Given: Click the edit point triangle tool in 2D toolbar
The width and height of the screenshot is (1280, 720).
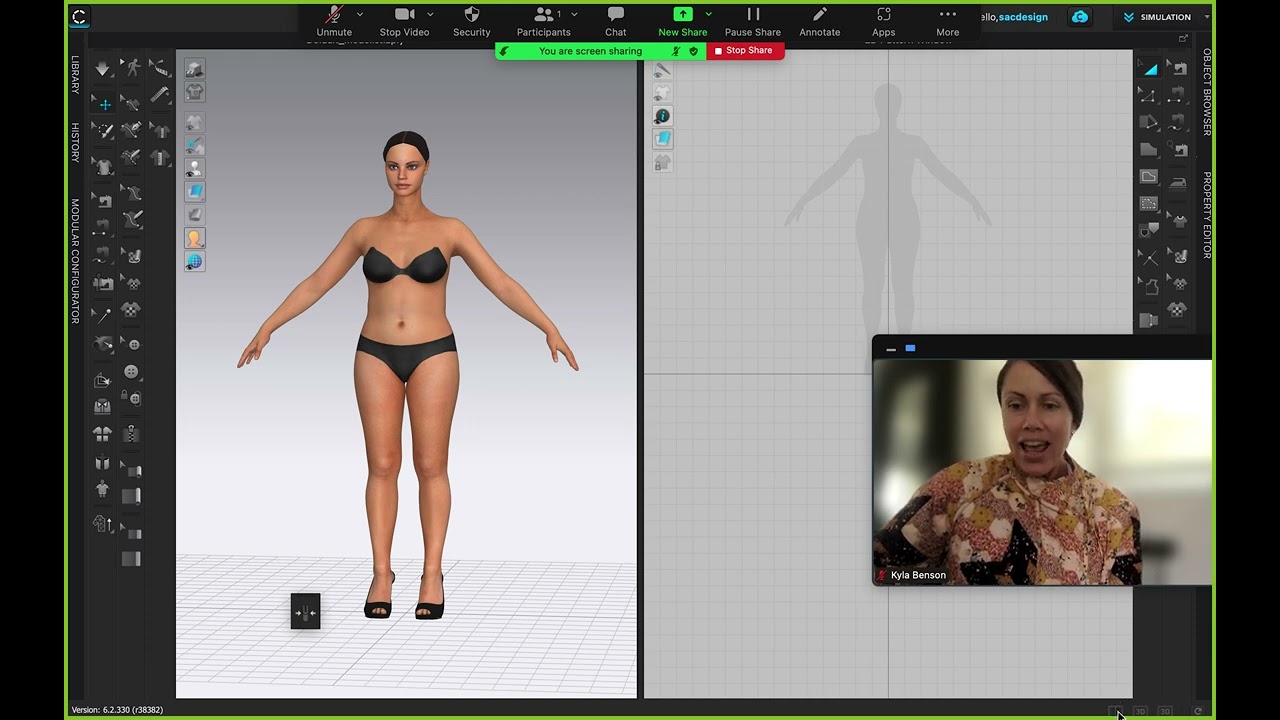Looking at the screenshot, I should (x=1148, y=96).
